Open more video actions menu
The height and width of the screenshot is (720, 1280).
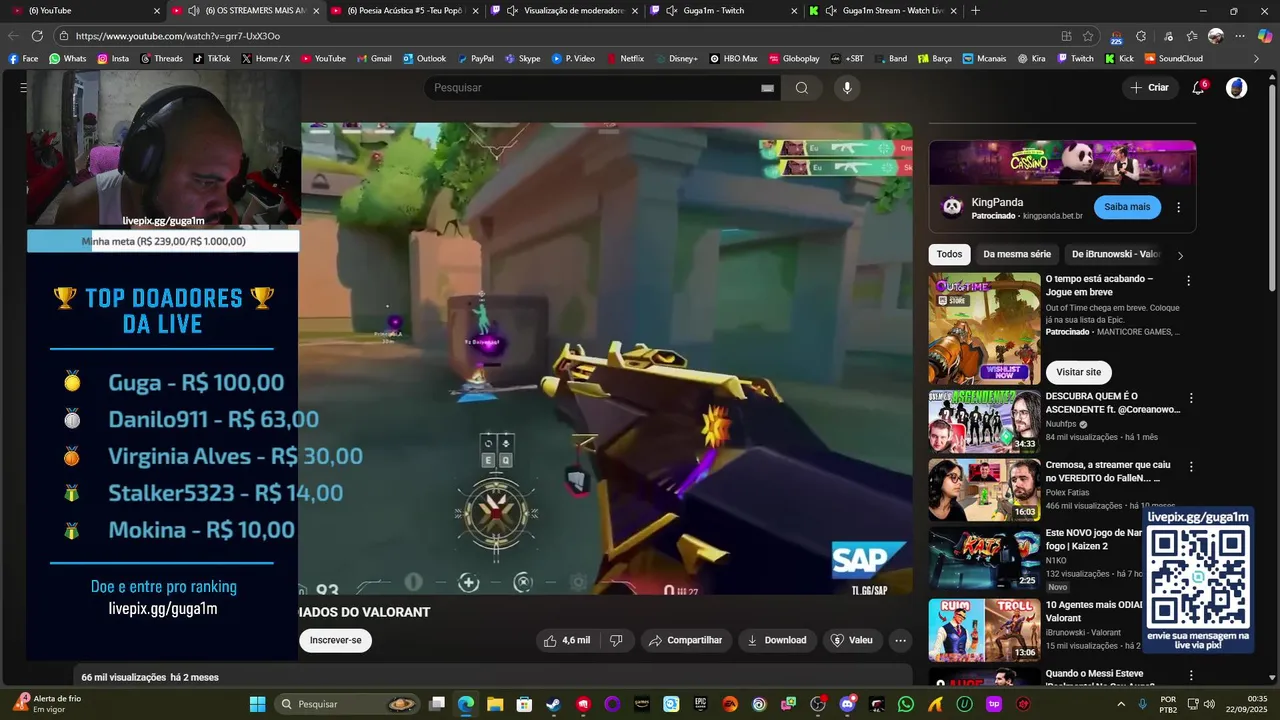pyautogui.click(x=900, y=640)
